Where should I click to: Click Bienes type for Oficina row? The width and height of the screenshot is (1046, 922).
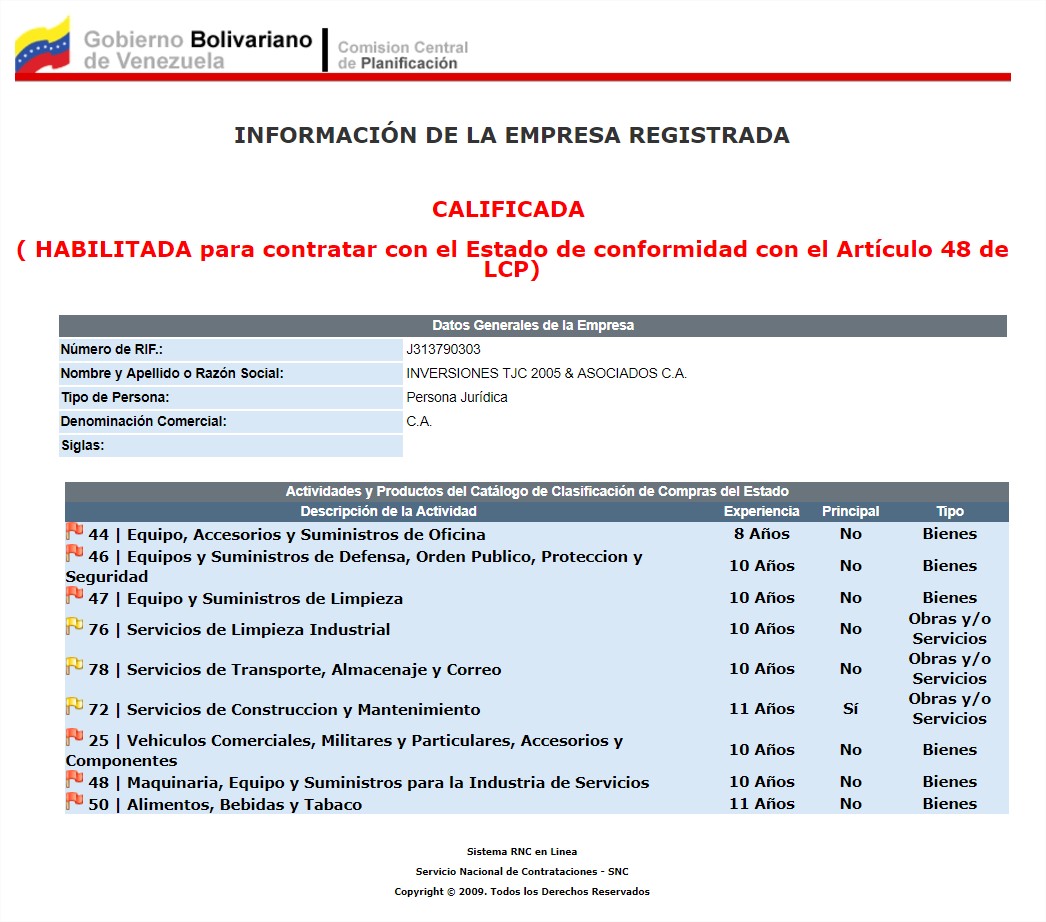click(950, 534)
